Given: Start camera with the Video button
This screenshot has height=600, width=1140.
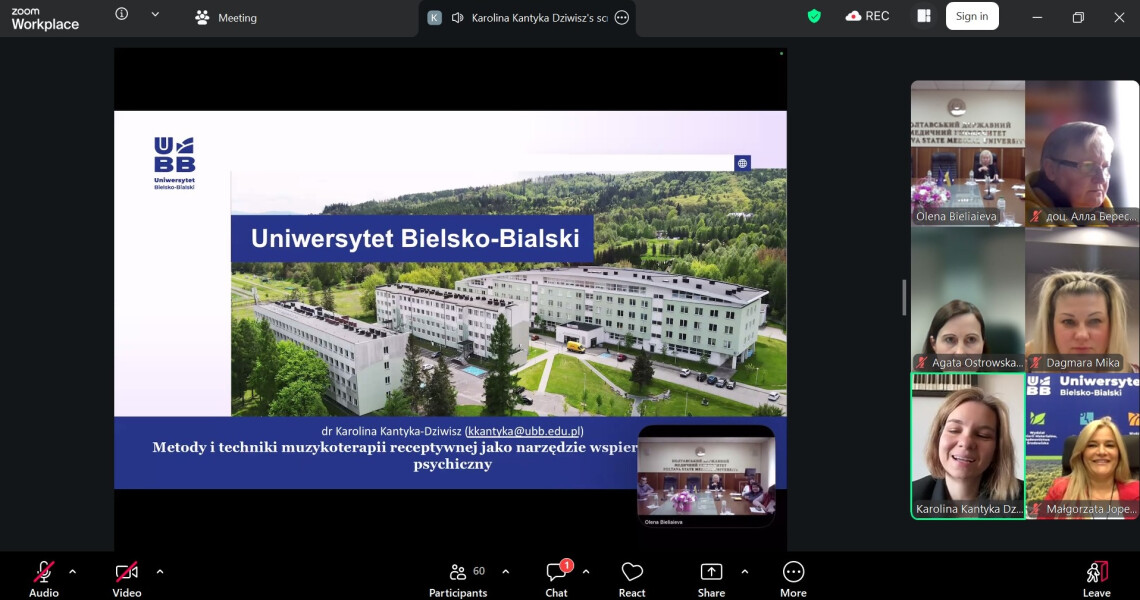Looking at the screenshot, I should 127,579.
